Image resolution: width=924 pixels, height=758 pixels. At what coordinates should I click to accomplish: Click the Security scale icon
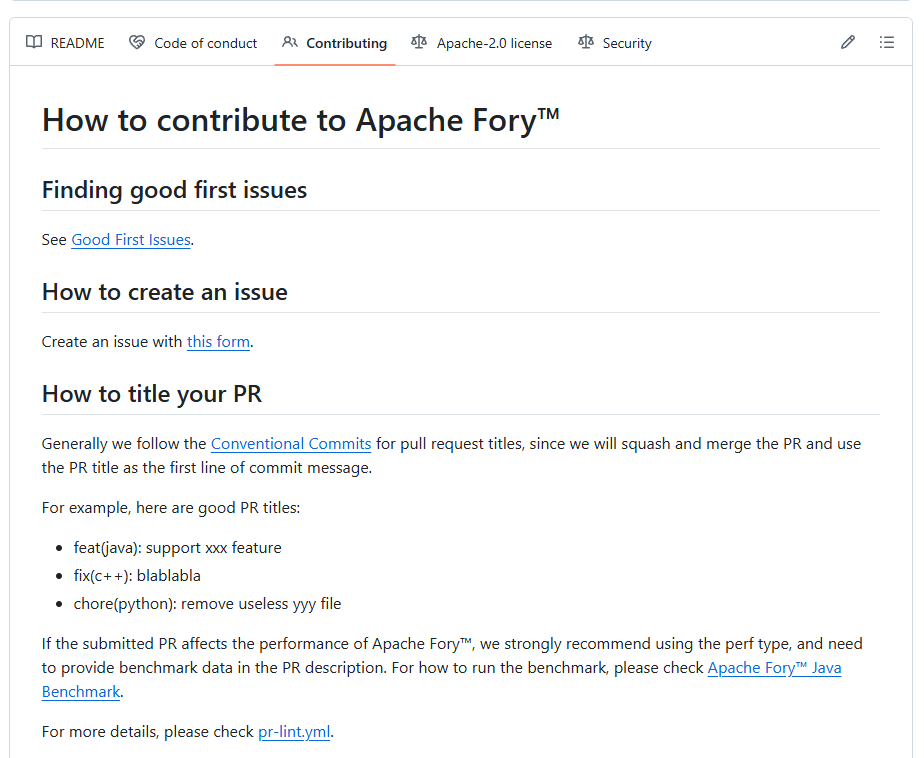point(586,42)
